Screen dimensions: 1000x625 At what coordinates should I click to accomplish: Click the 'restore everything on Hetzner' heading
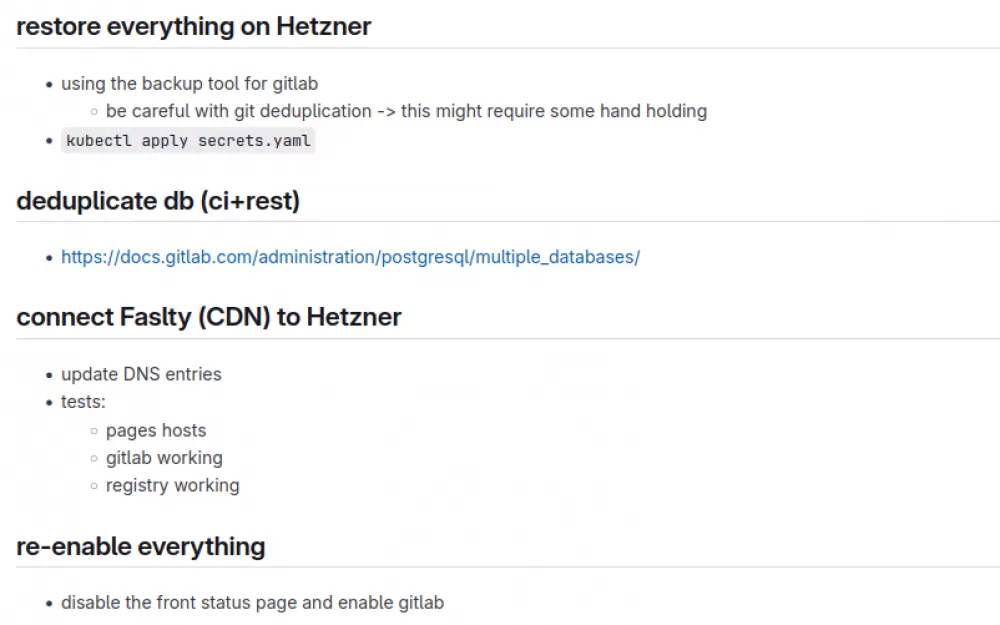tap(193, 27)
